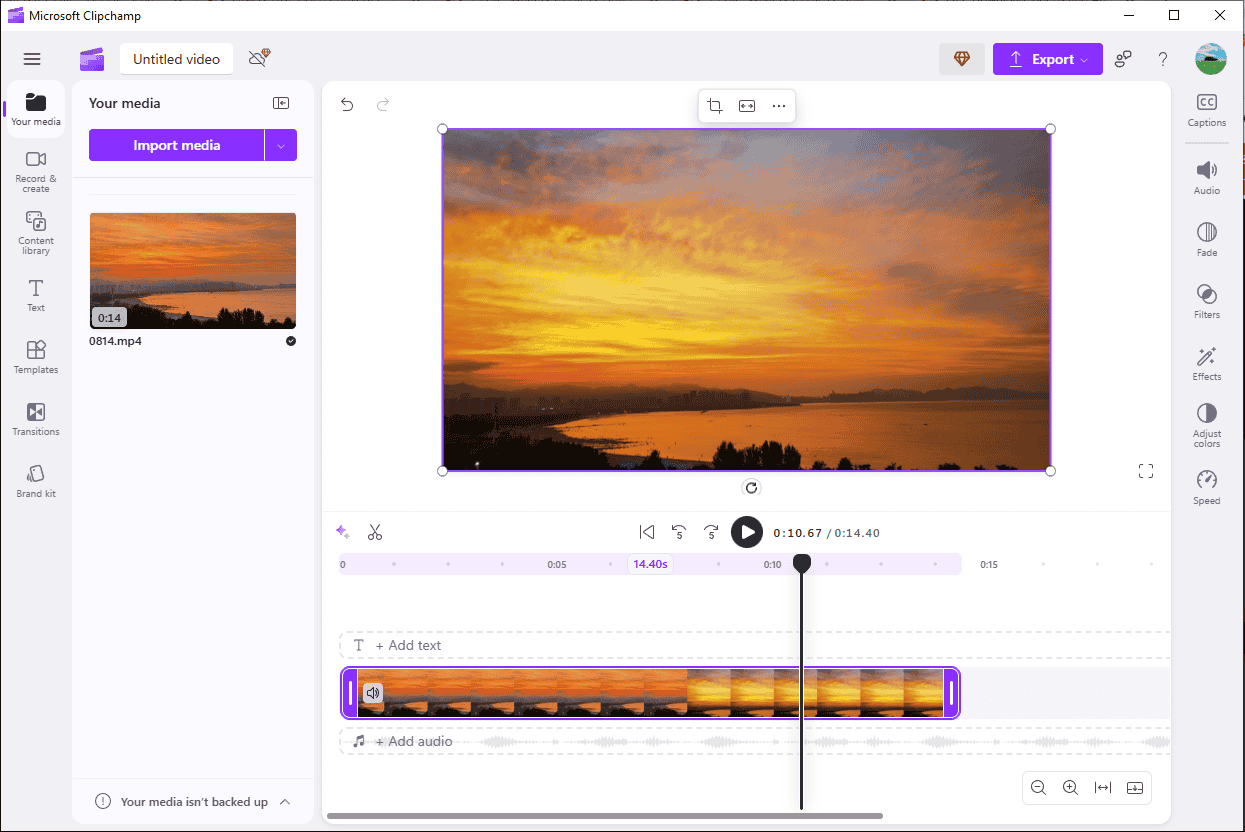Click the Import media button

(176, 145)
